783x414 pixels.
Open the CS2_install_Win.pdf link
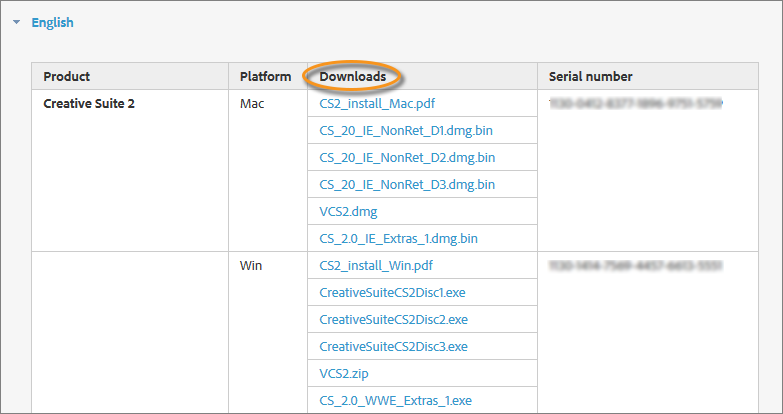coord(376,266)
